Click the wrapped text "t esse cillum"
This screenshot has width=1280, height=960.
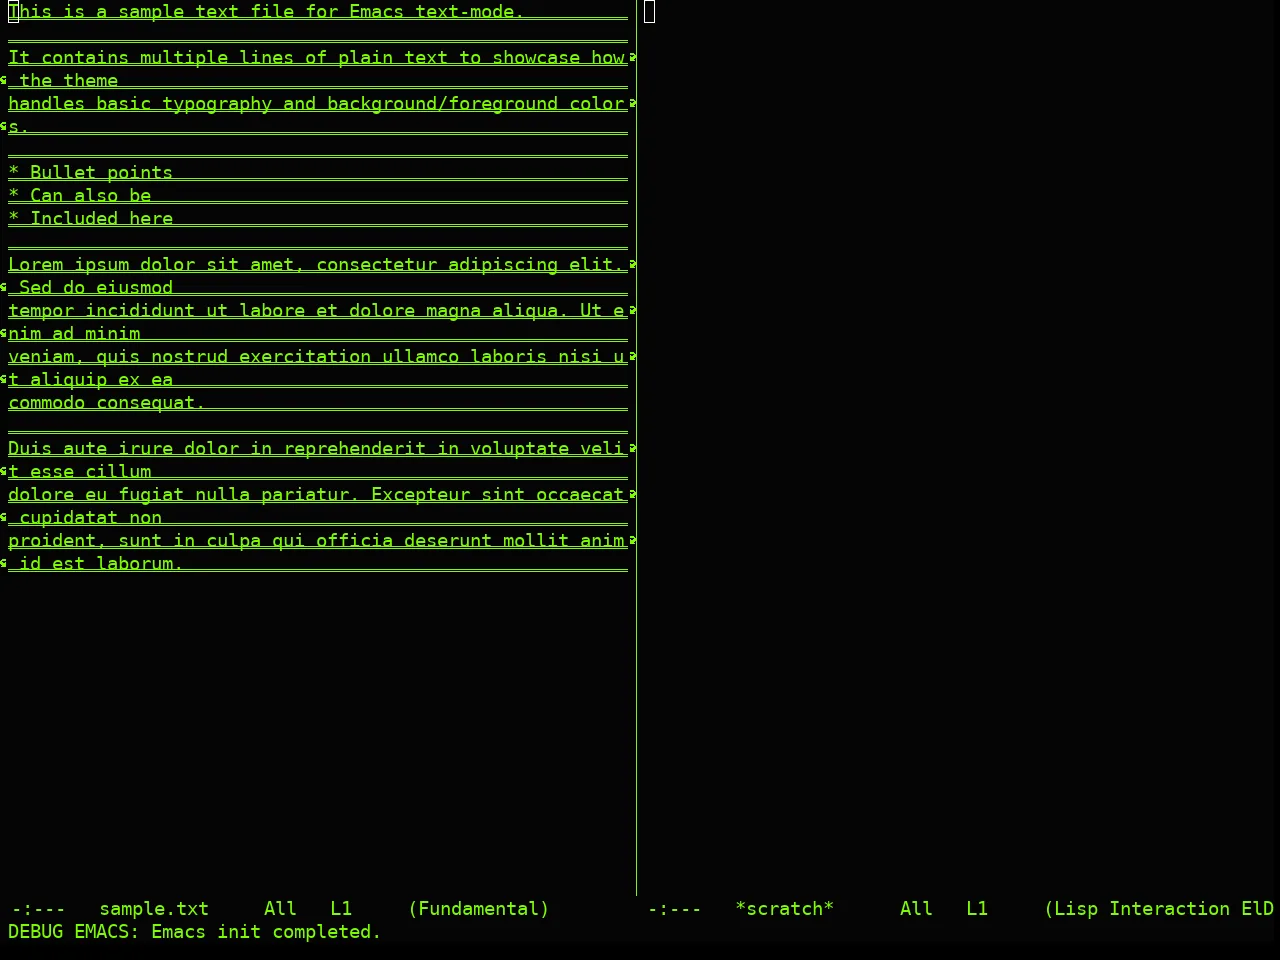tap(80, 472)
